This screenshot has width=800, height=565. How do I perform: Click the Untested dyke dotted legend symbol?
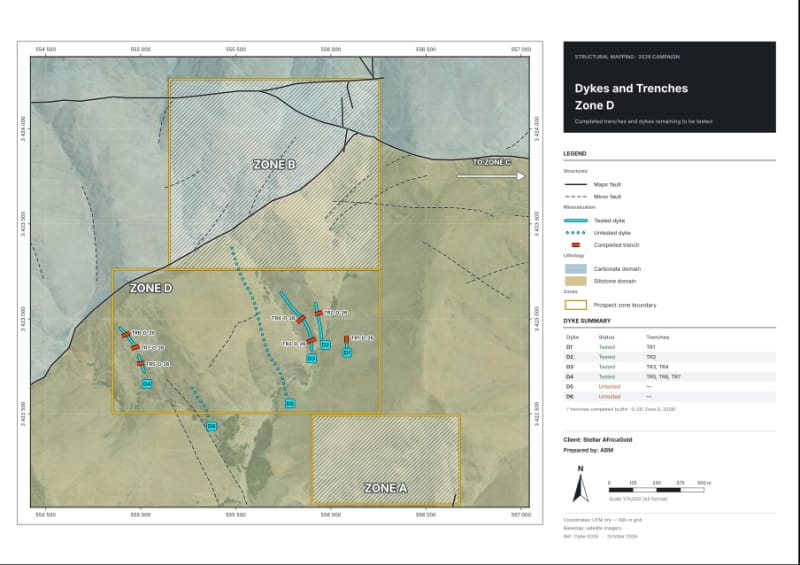tap(576, 233)
